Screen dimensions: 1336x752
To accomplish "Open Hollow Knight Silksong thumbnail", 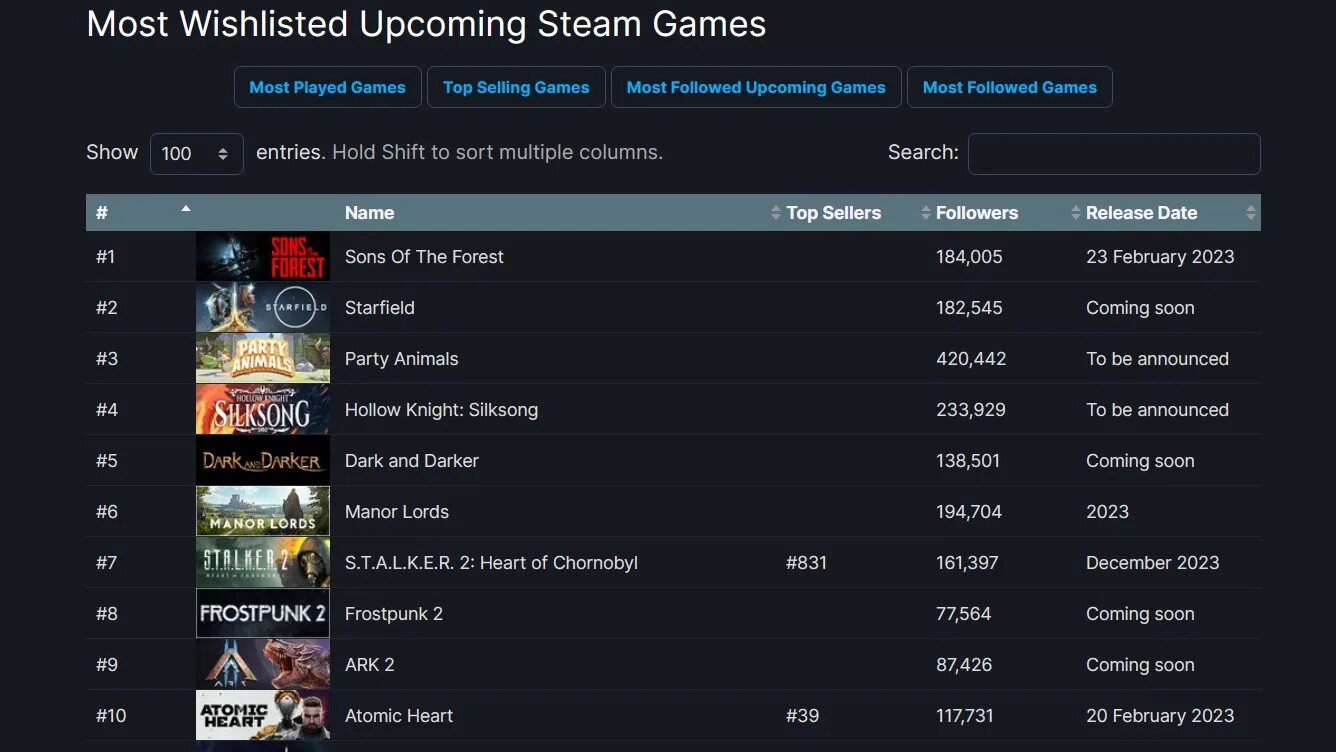I will [263, 409].
